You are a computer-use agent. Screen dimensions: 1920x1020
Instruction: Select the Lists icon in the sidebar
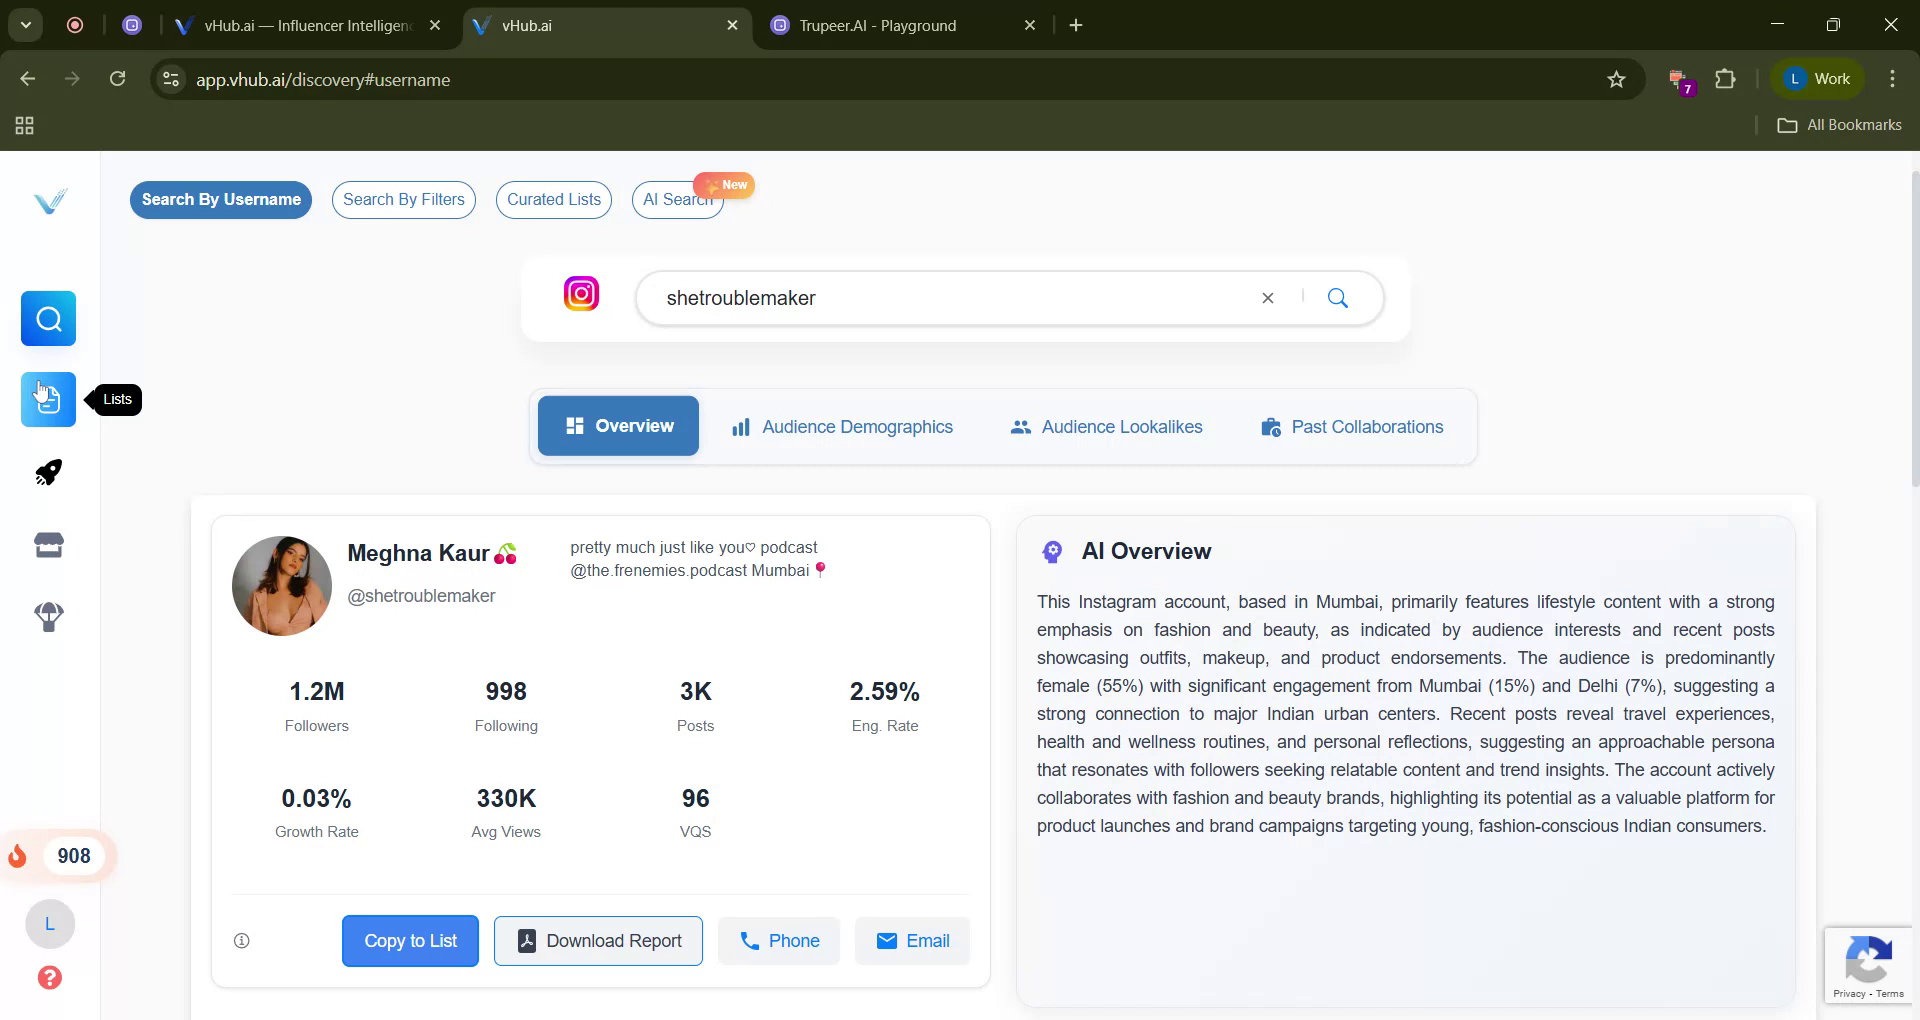tap(48, 399)
